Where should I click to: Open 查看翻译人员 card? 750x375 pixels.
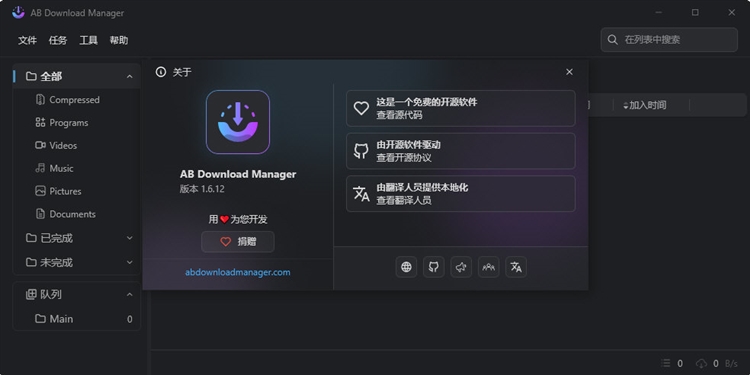pos(461,194)
